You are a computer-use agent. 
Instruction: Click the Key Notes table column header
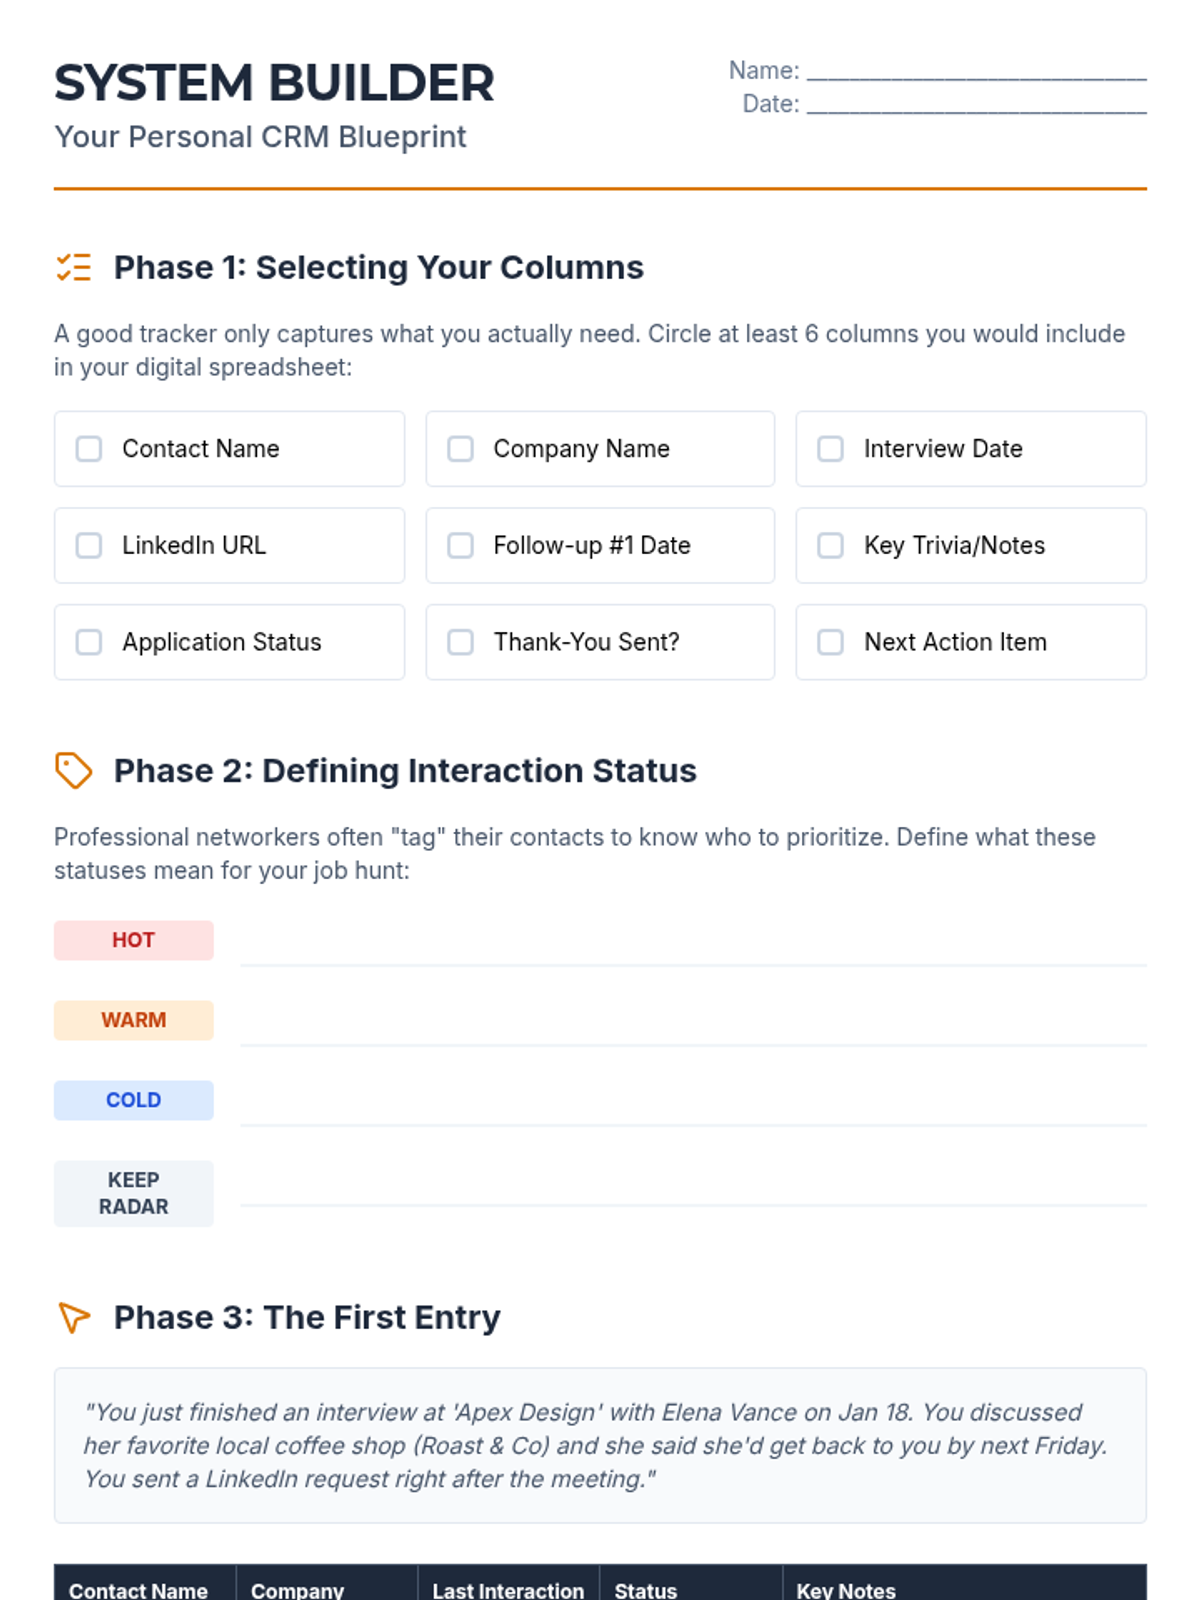point(846,1589)
